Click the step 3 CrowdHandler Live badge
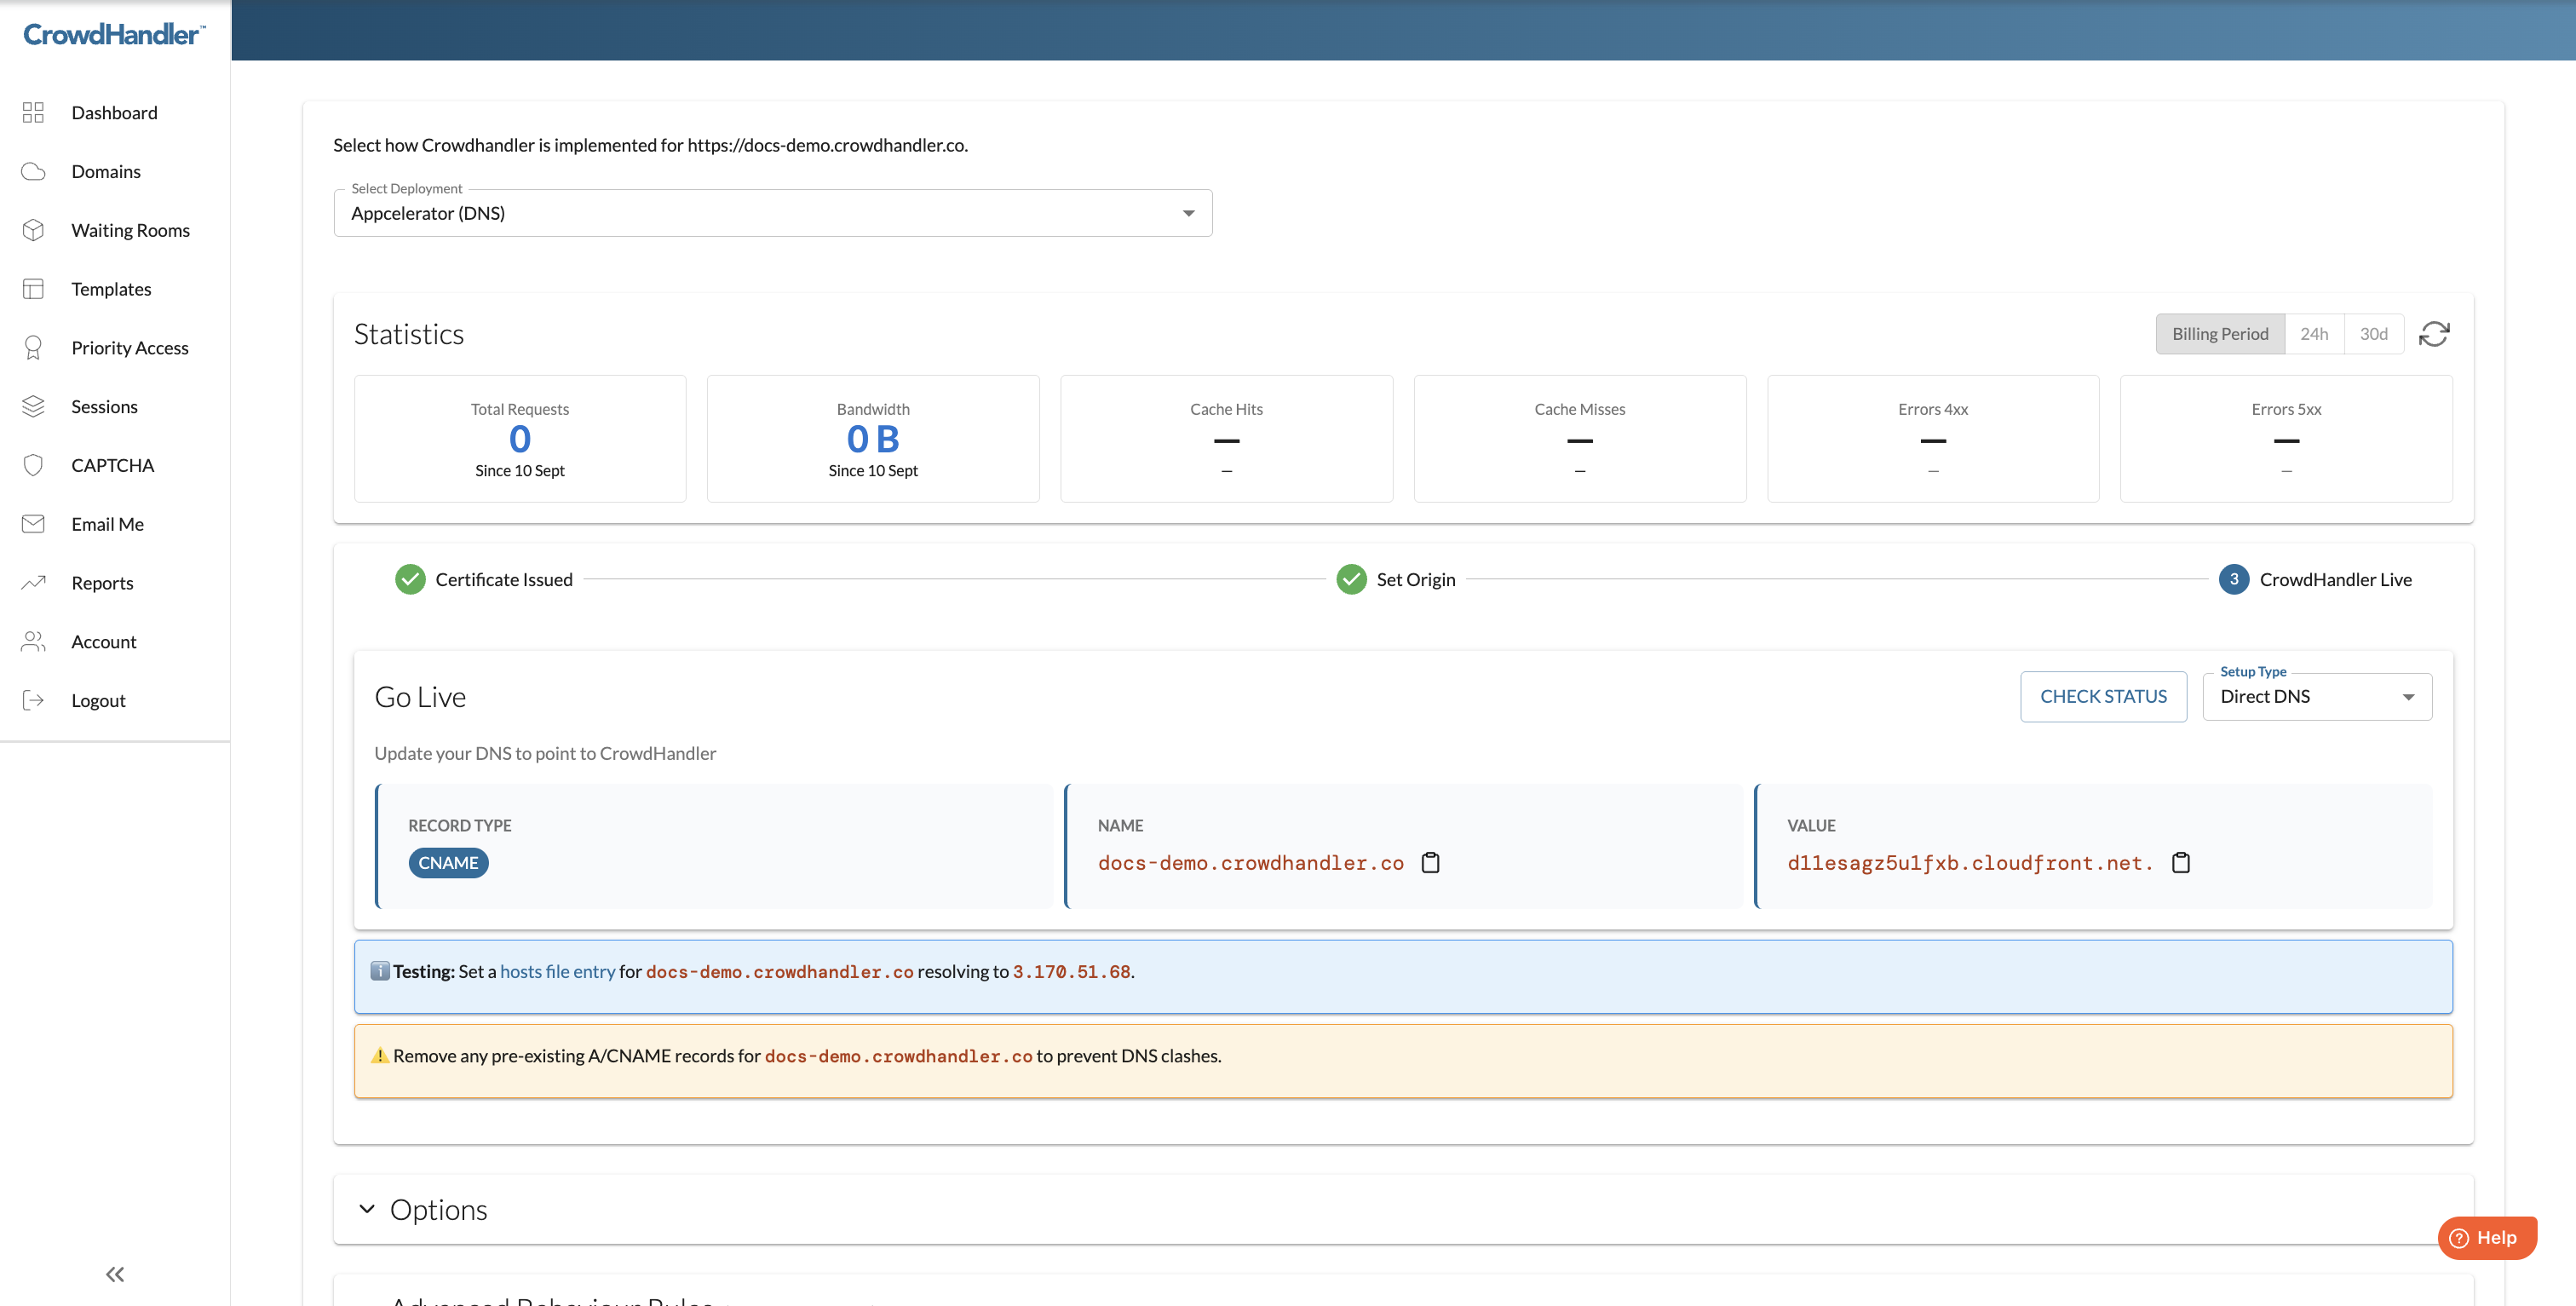The width and height of the screenshot is (2576, 1306). pos(2234,579)
